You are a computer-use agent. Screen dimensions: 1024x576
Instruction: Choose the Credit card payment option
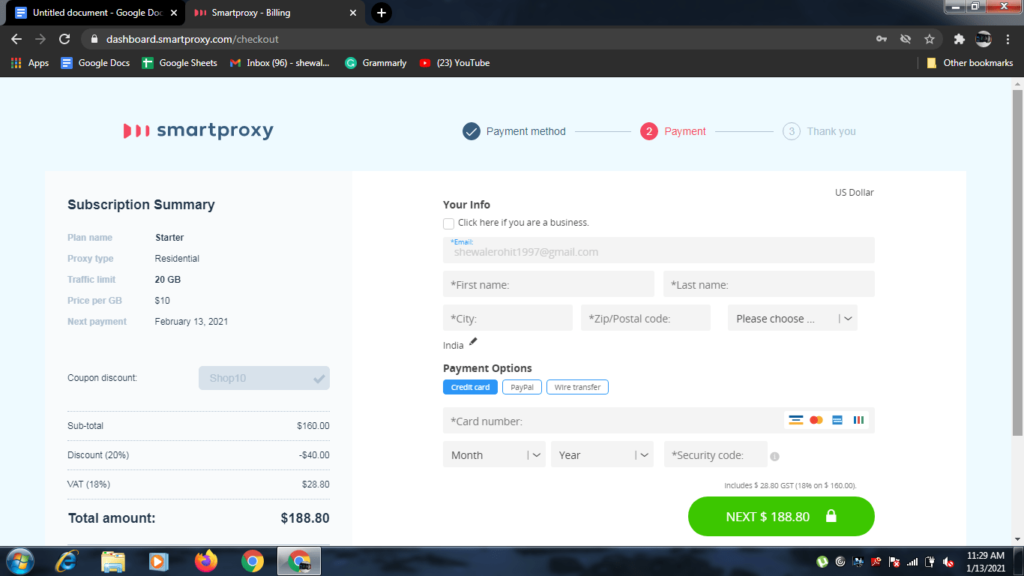point(470,387)
